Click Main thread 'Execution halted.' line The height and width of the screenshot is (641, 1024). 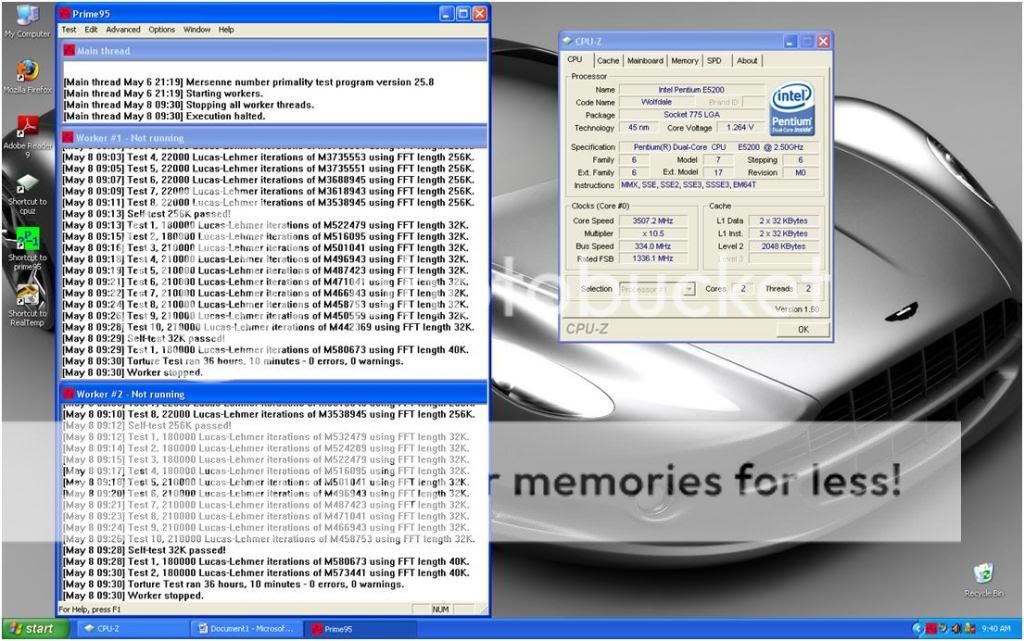pyautogui.click(x=164, y=116)
